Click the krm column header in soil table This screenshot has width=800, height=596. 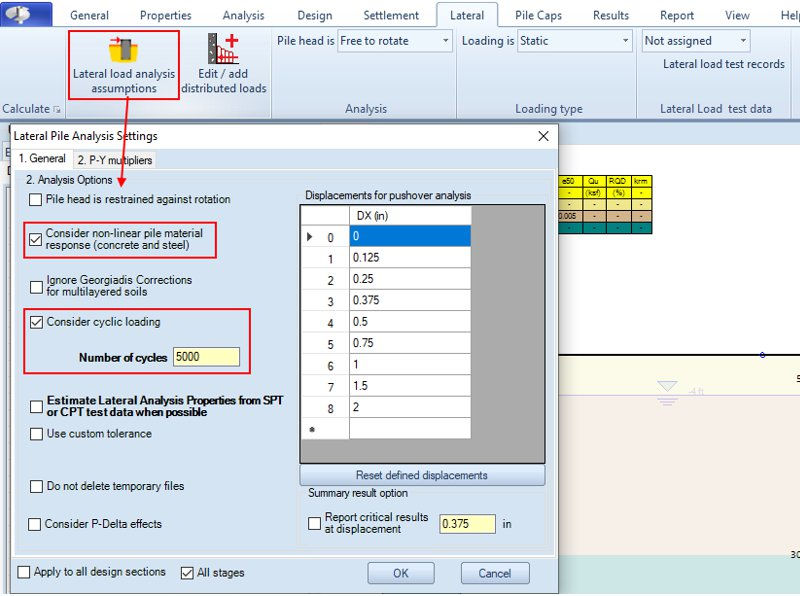click(x=641, y=181)
